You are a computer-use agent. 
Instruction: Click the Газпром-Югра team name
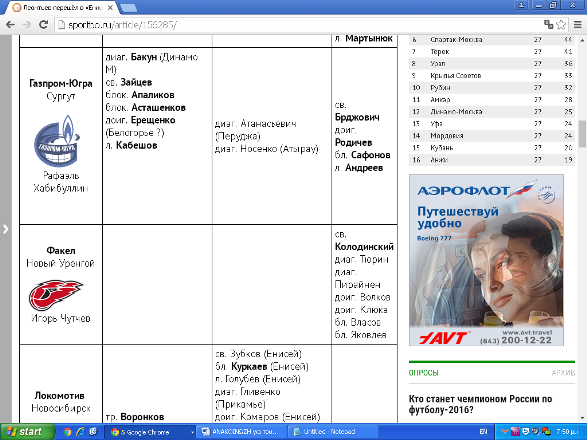point(61,84)
